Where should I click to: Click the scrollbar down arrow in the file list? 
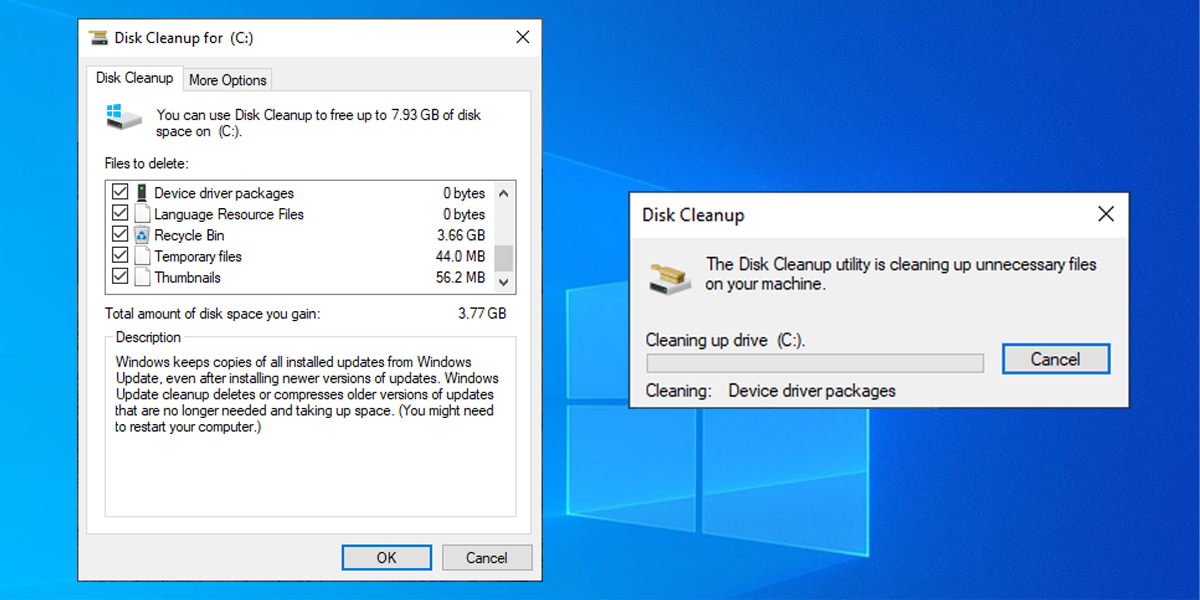[503, 284]
